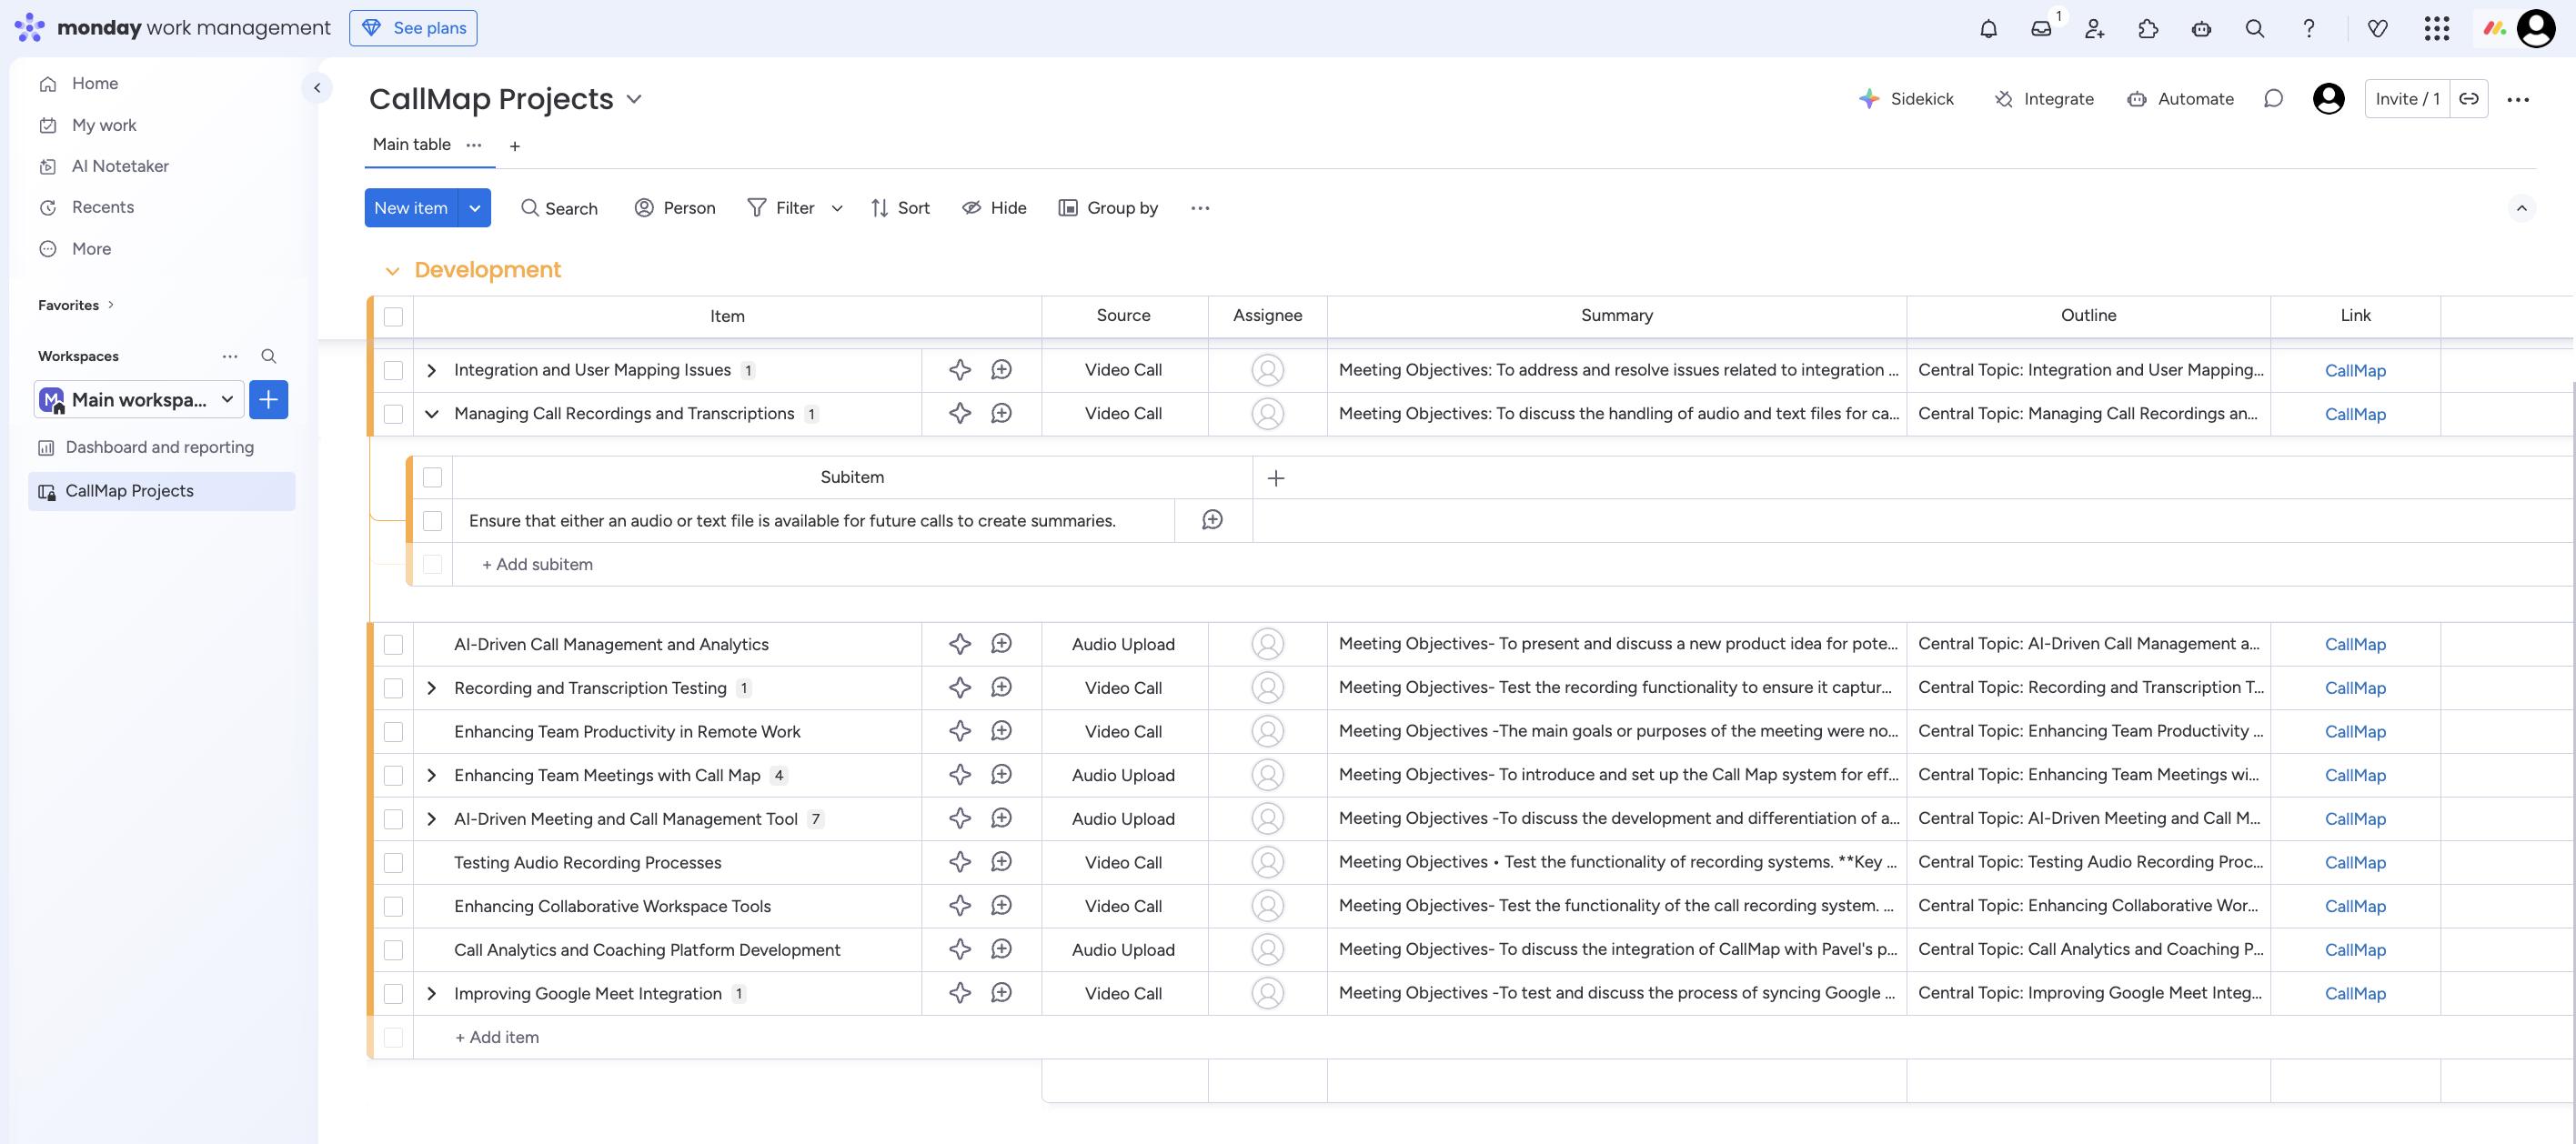Start conversation for Managing Call Recordings and Transcriptions
This screenshot has height=1144, width=2576.
coord(1001,413)
